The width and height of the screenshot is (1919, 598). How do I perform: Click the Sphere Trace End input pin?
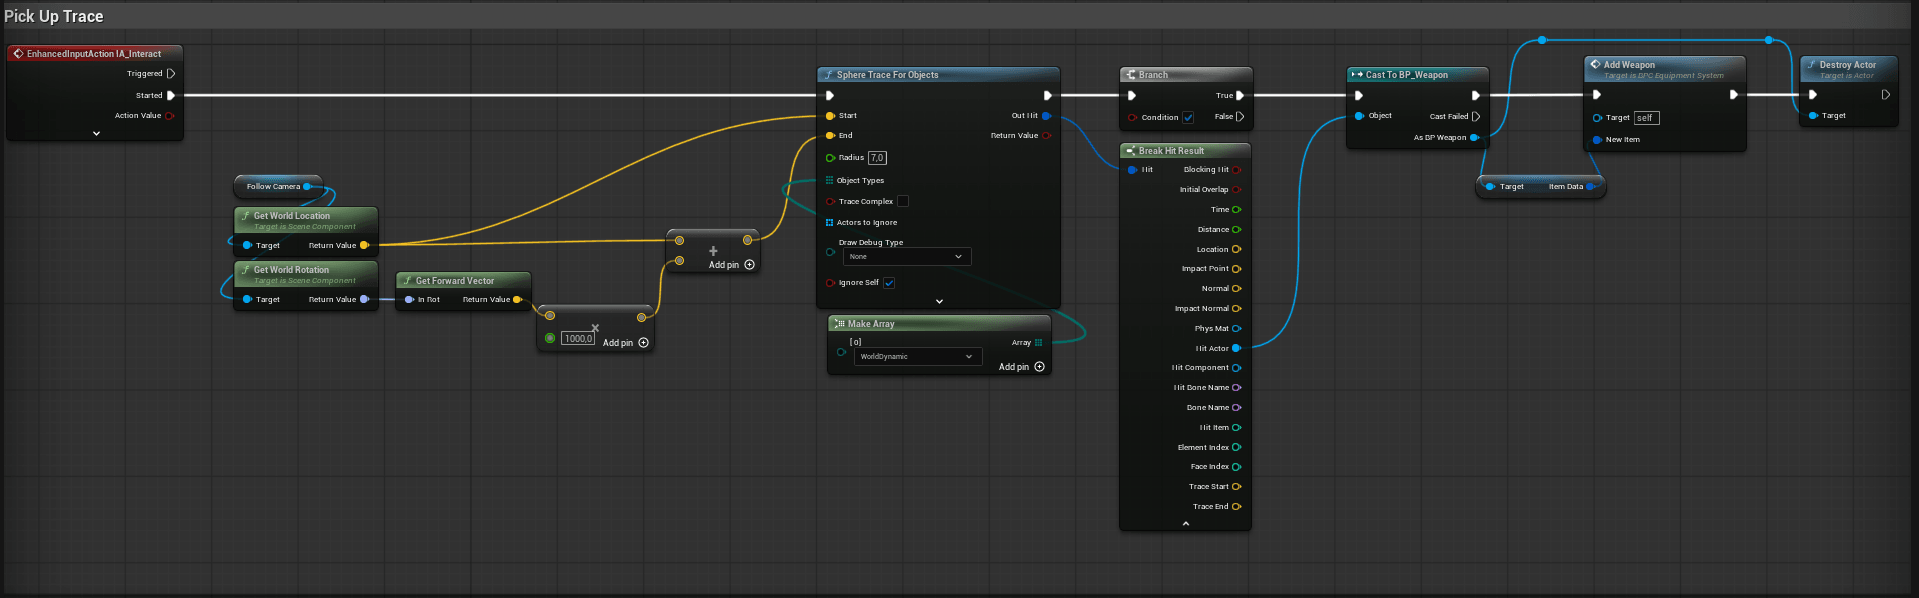click(x=830, y=136)
